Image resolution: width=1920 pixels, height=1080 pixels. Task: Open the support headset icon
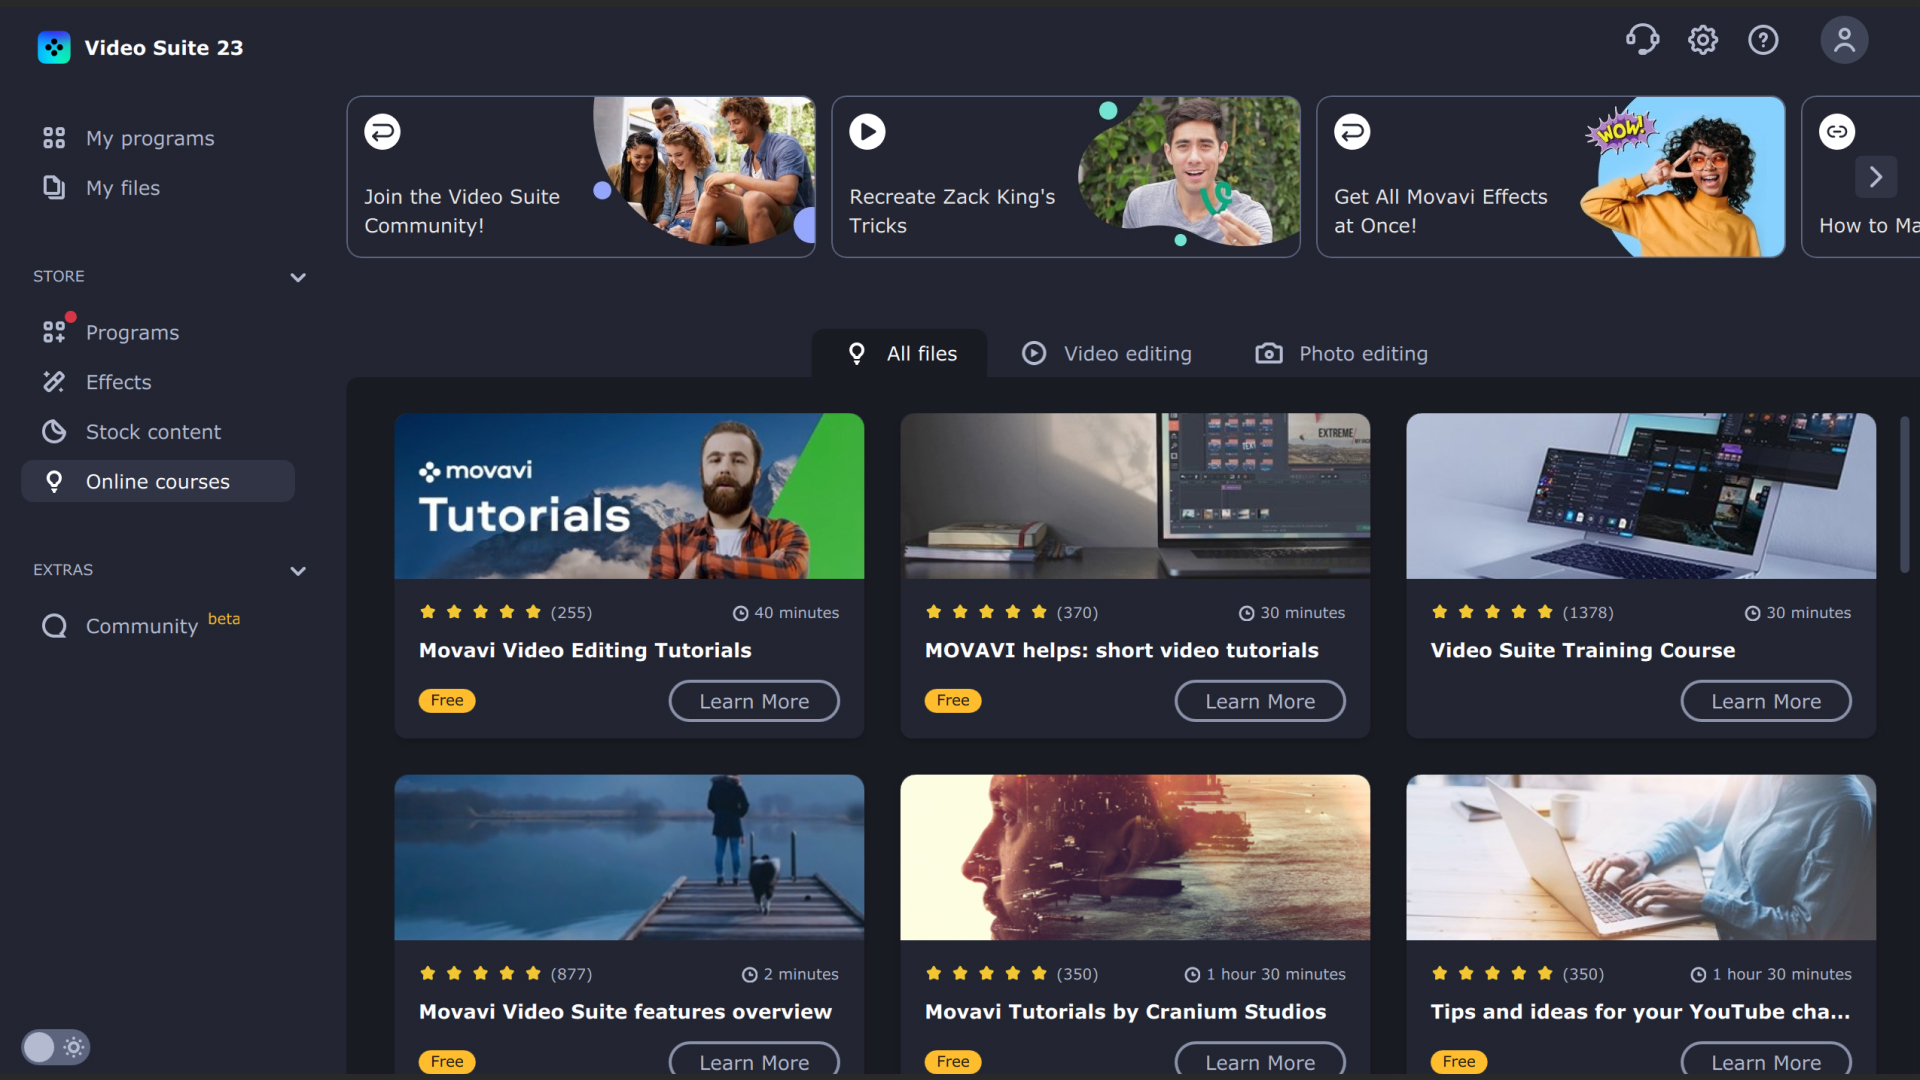[x=1643, y=39]
